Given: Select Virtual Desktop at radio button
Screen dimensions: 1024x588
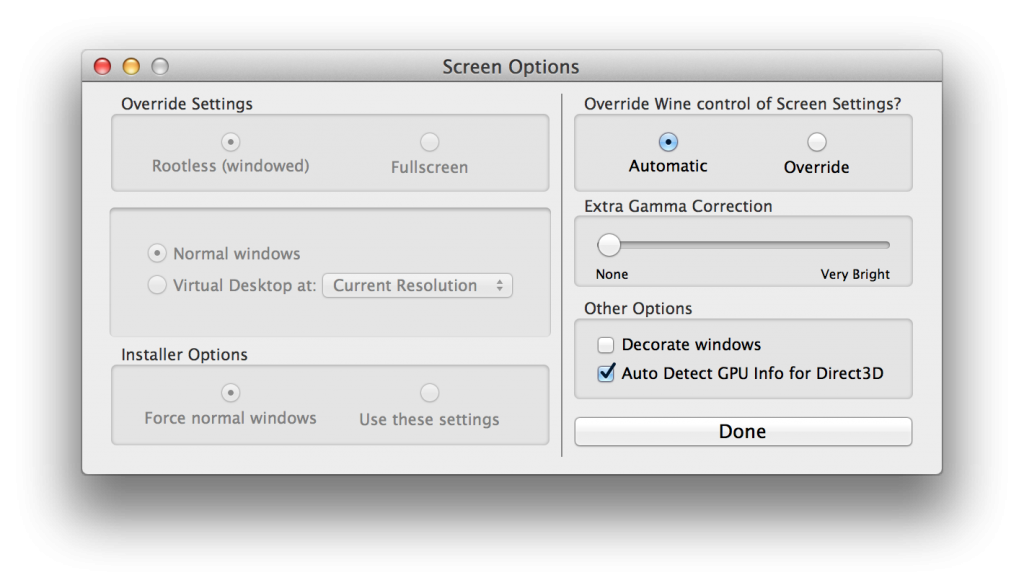Looking at the screenshot, I should click(158, 286).
